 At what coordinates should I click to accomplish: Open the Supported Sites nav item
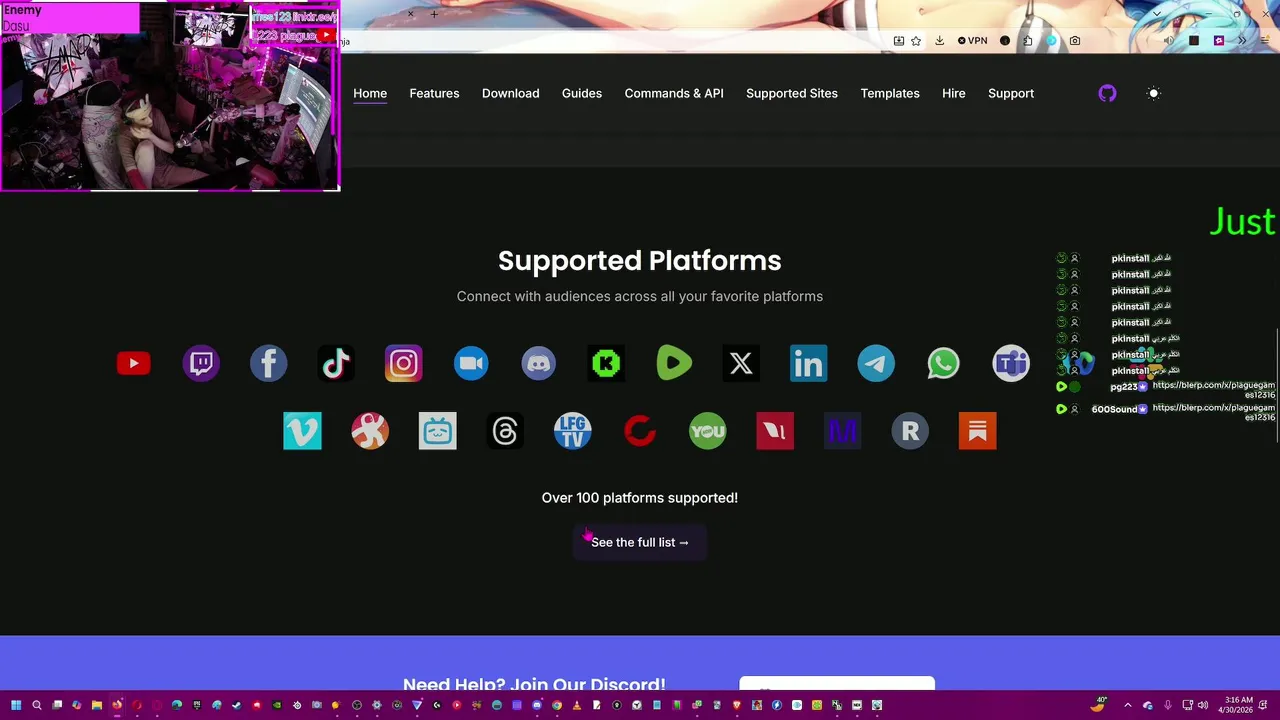pos(792,93)
